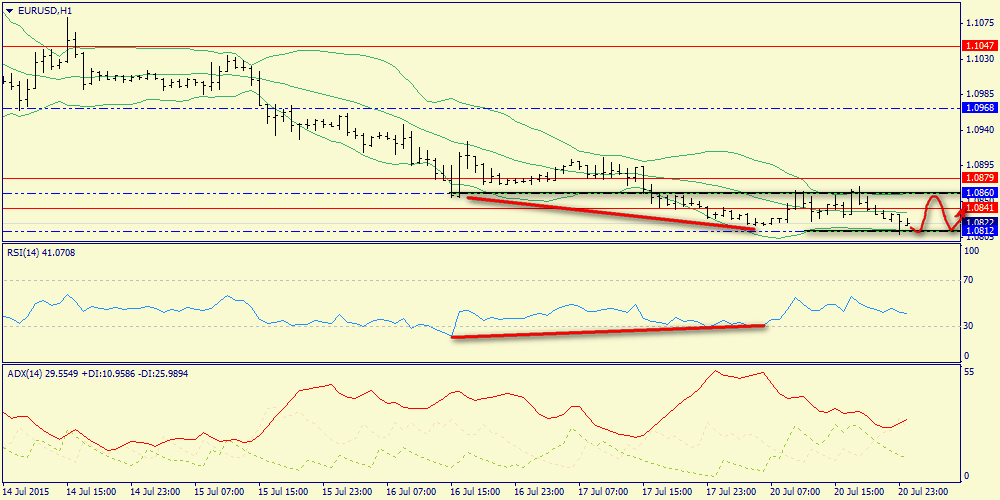Image resolution: width=1000 pixels, height=500 pixels.
Task: Select the RSI(14) 41.0708 indicator label
Action: coord(43,253)
